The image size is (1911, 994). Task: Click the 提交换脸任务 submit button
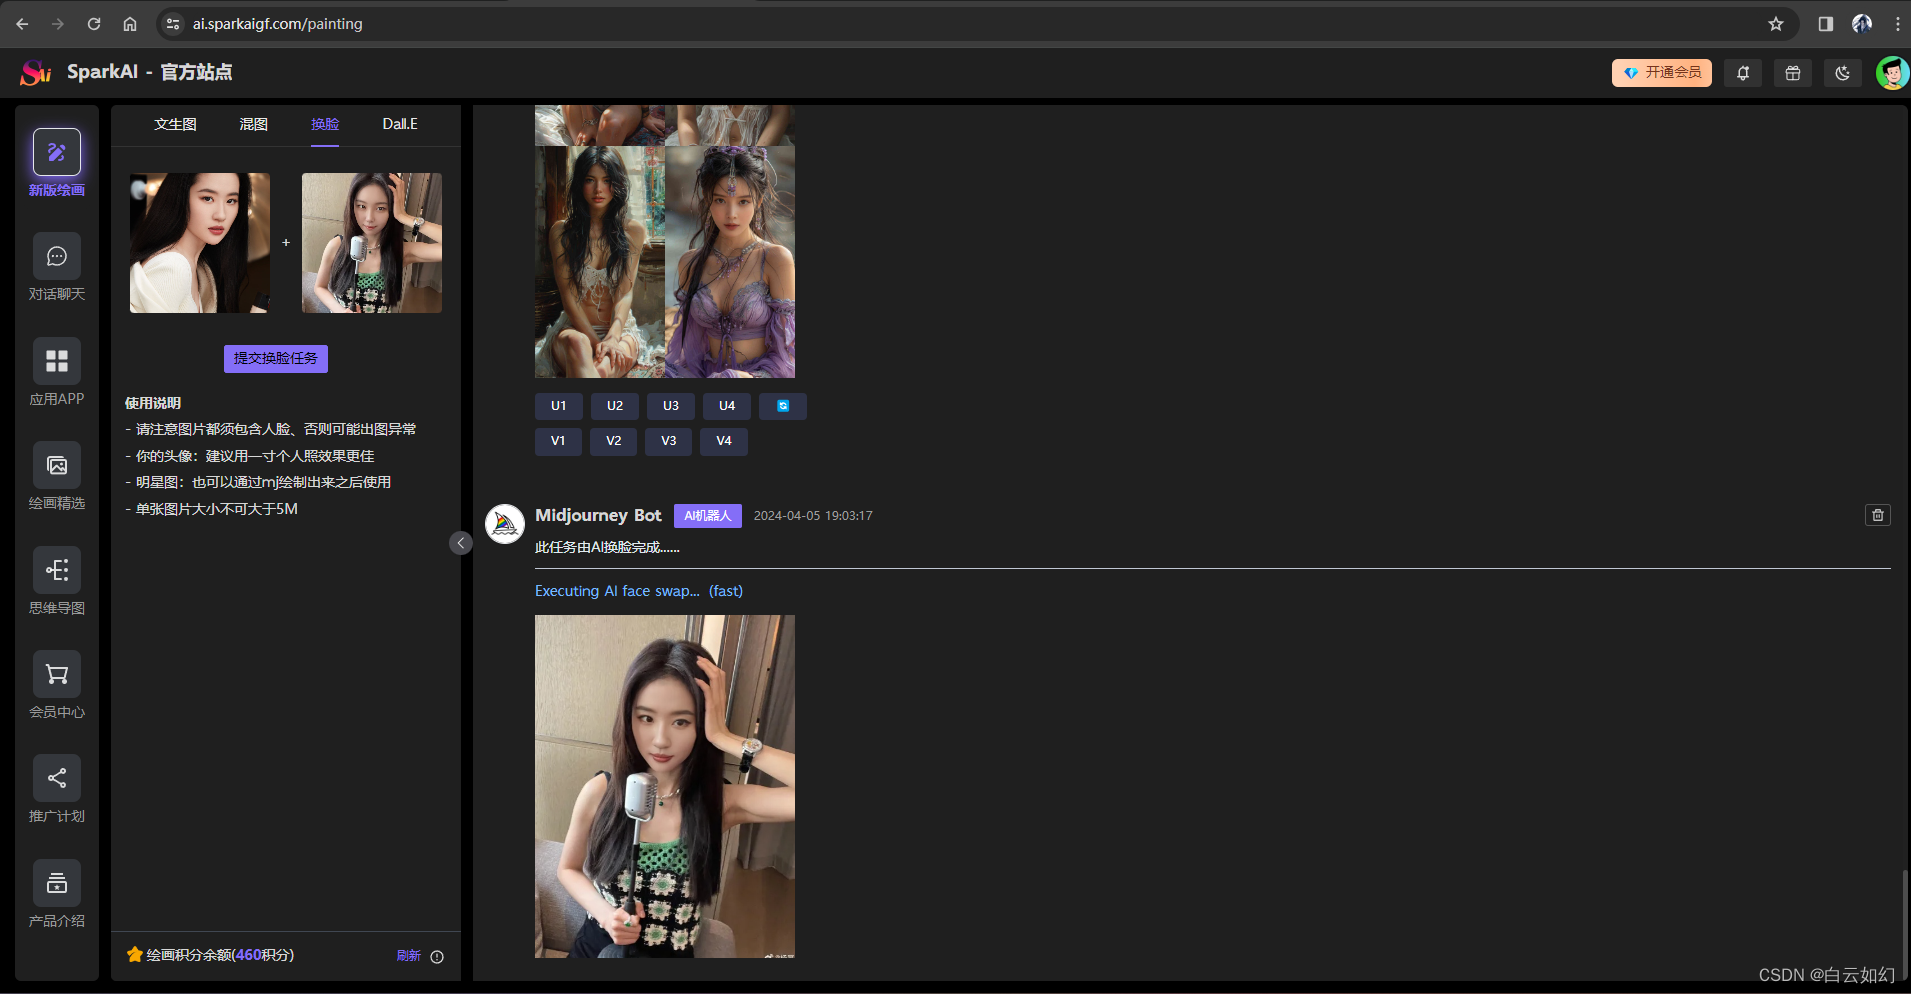(276, 358)
